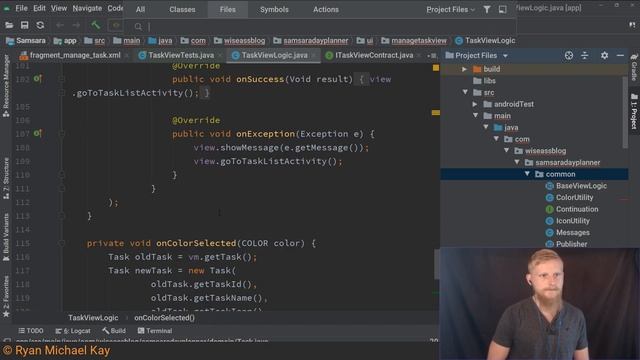Open the Structure side panel
Image resolution: width=640 pixels, height=360 pixels.
[x=6, y=179]
